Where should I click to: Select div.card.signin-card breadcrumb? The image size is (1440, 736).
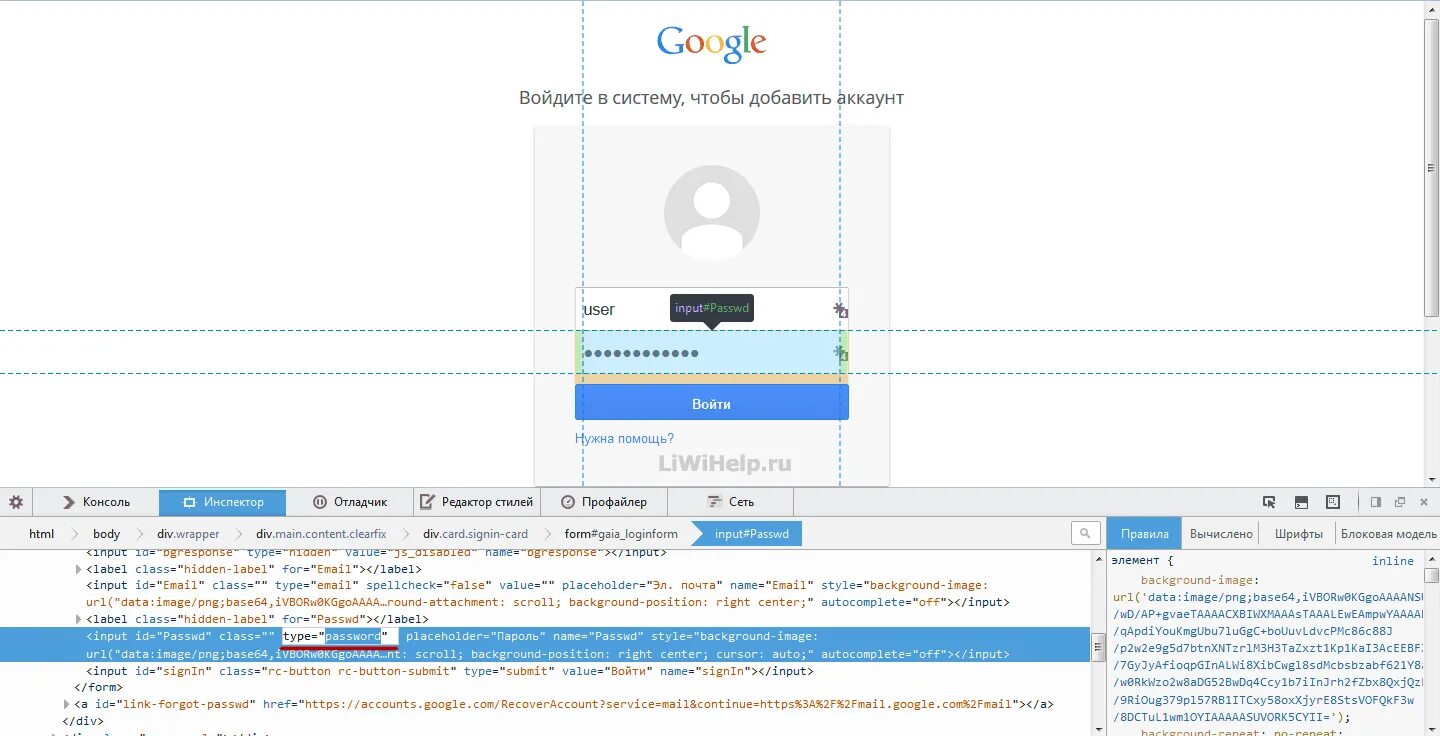coord(475,534)
